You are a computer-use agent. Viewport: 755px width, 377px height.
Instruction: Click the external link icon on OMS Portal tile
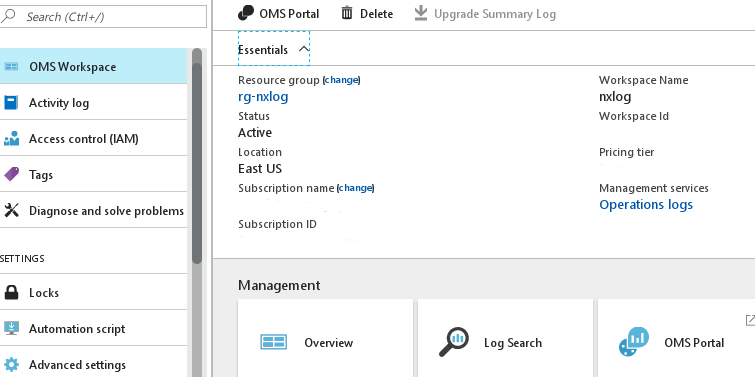(750, 320)
